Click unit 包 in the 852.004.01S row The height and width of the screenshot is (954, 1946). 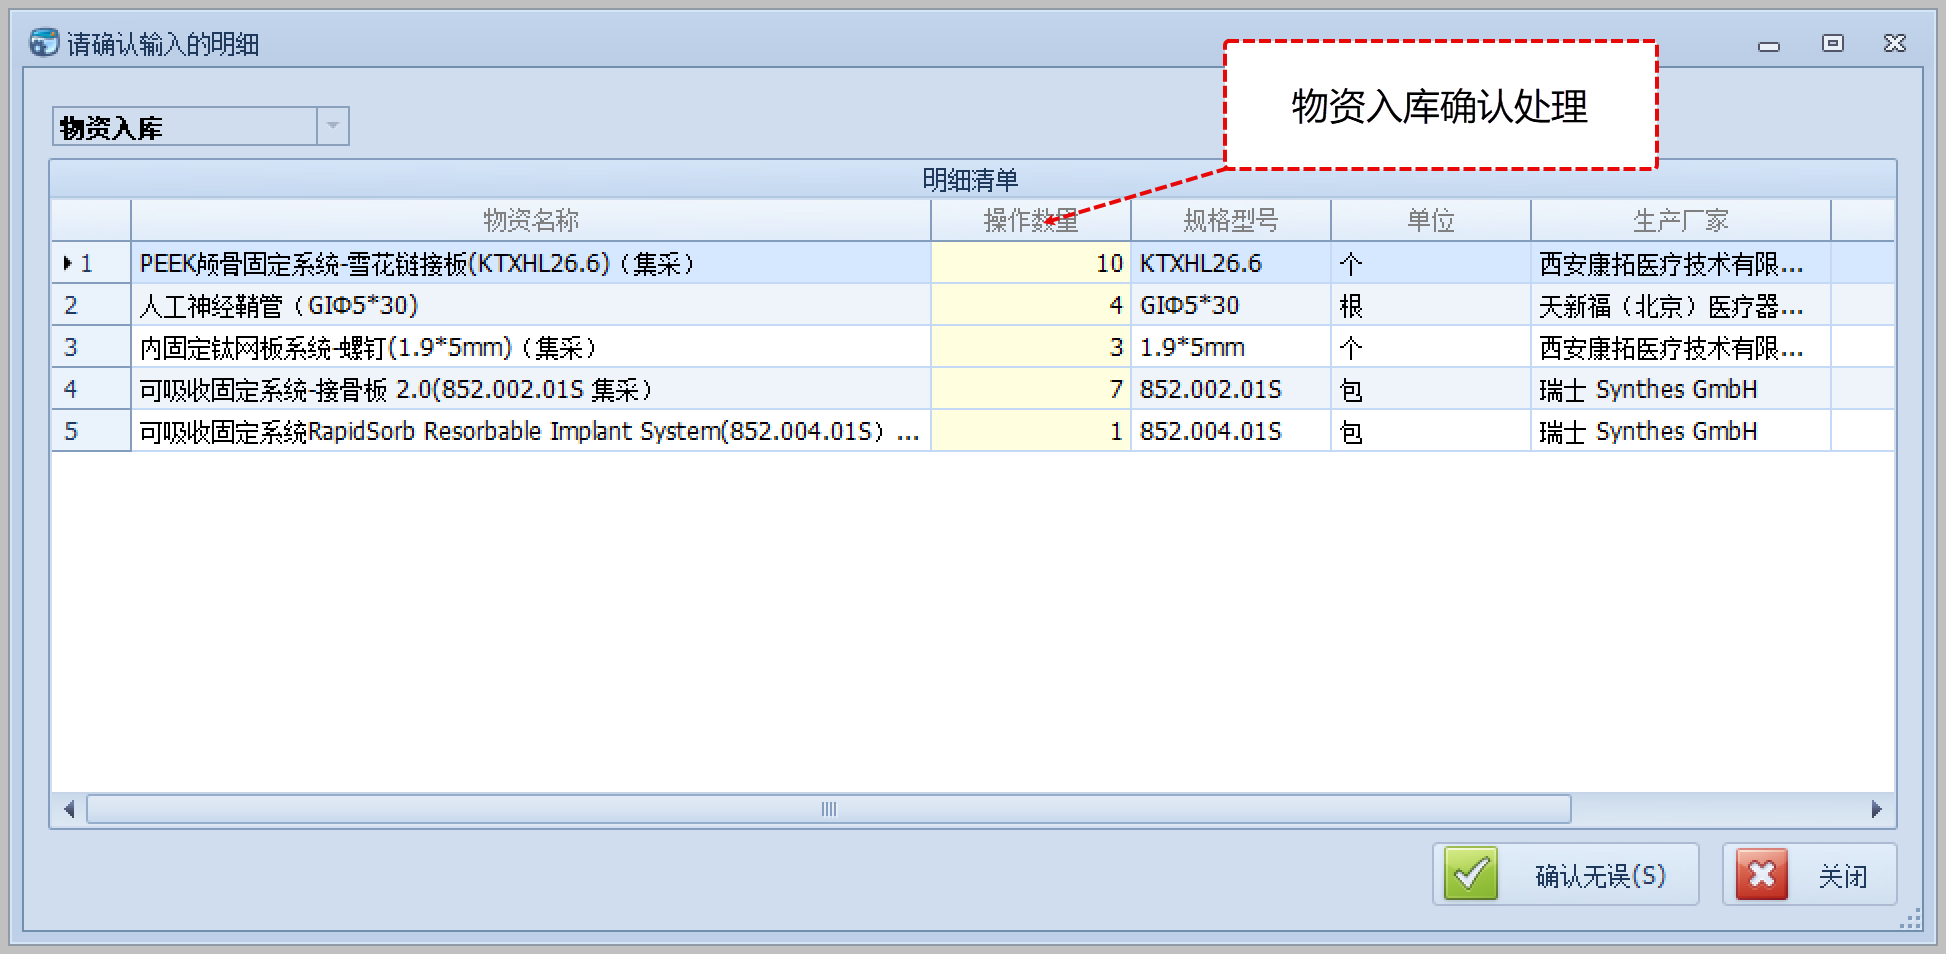pyautogui.click(x=1431, y=431)
